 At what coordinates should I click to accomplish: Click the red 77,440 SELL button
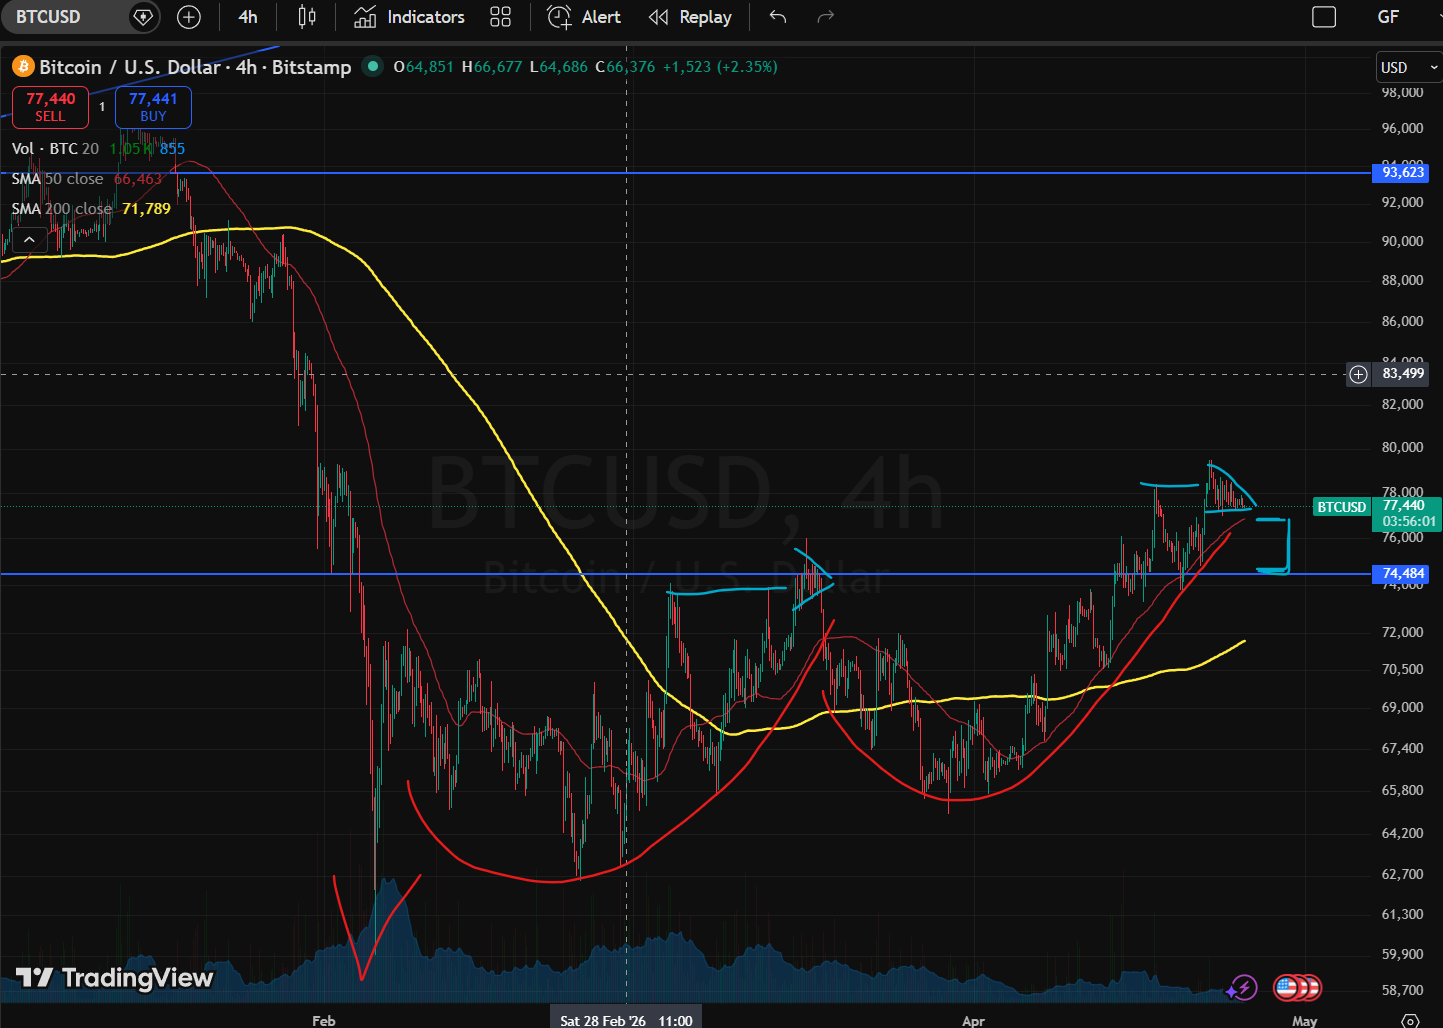(x=50, y=107)
